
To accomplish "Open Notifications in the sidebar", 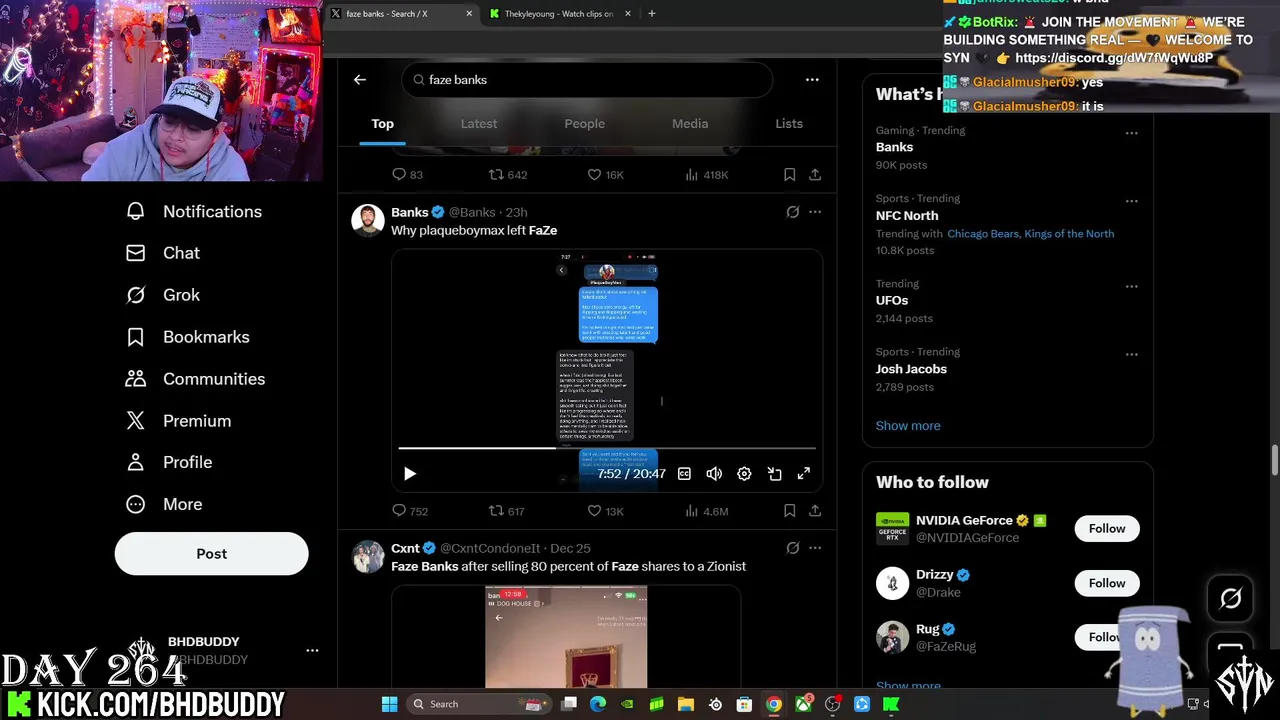I will [194, 212].
